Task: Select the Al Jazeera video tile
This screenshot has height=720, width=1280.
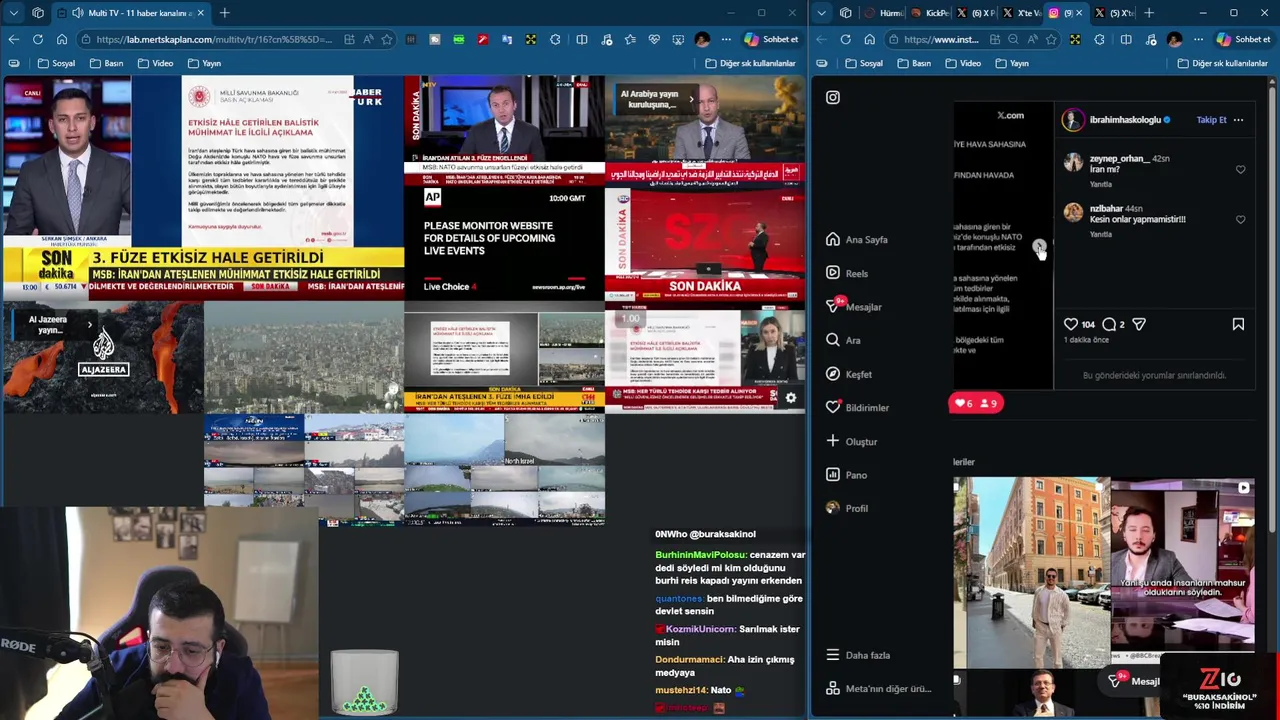Action: (x=103, y=357)
